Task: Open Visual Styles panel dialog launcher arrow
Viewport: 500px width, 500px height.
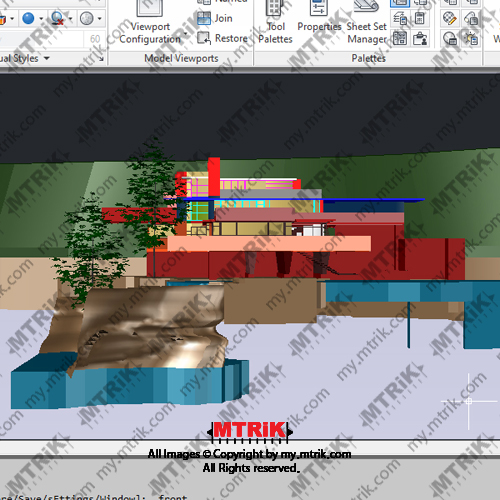Action: (x=101, y=59)
